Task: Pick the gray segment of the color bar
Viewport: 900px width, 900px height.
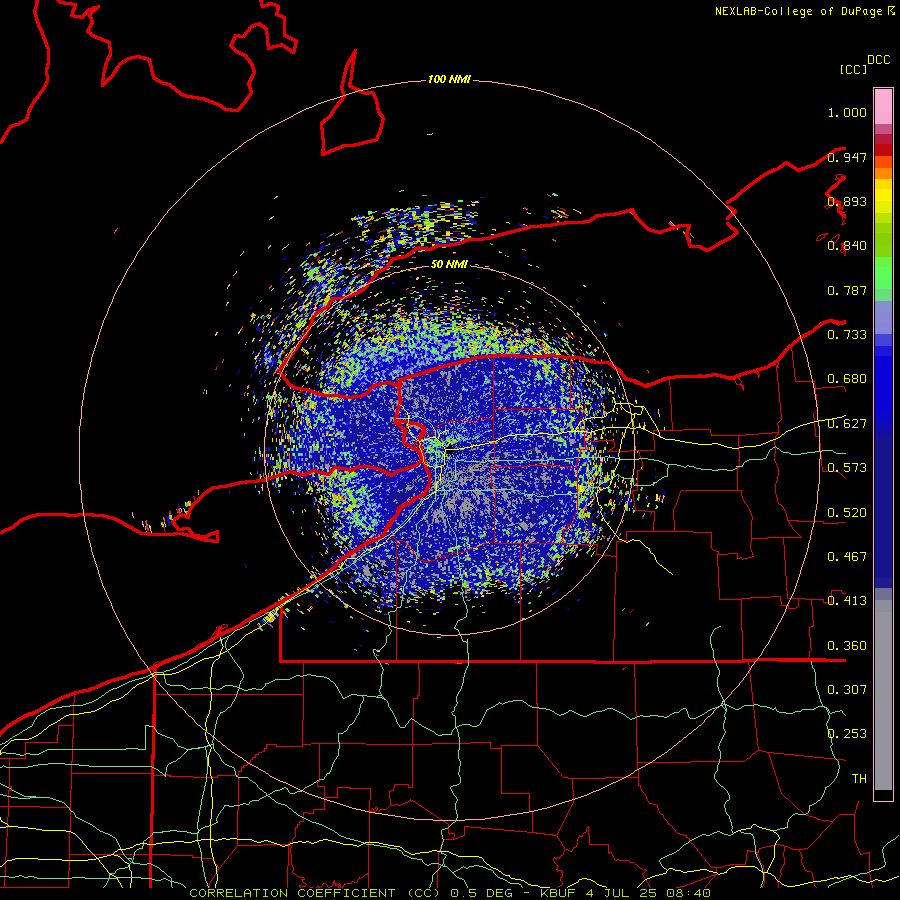Action: [x=883, y=695]
